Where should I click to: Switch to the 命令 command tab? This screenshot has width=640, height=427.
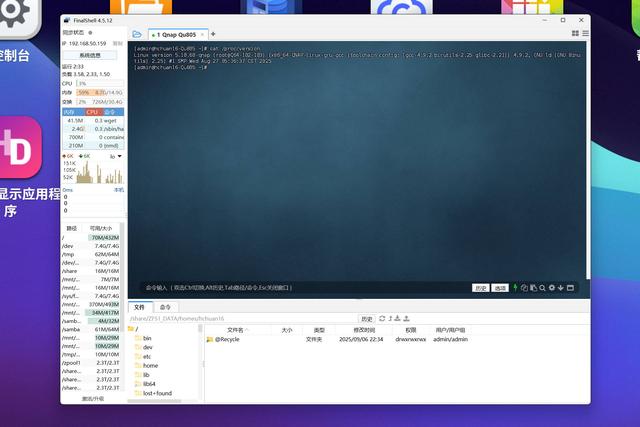coord(165,307)
